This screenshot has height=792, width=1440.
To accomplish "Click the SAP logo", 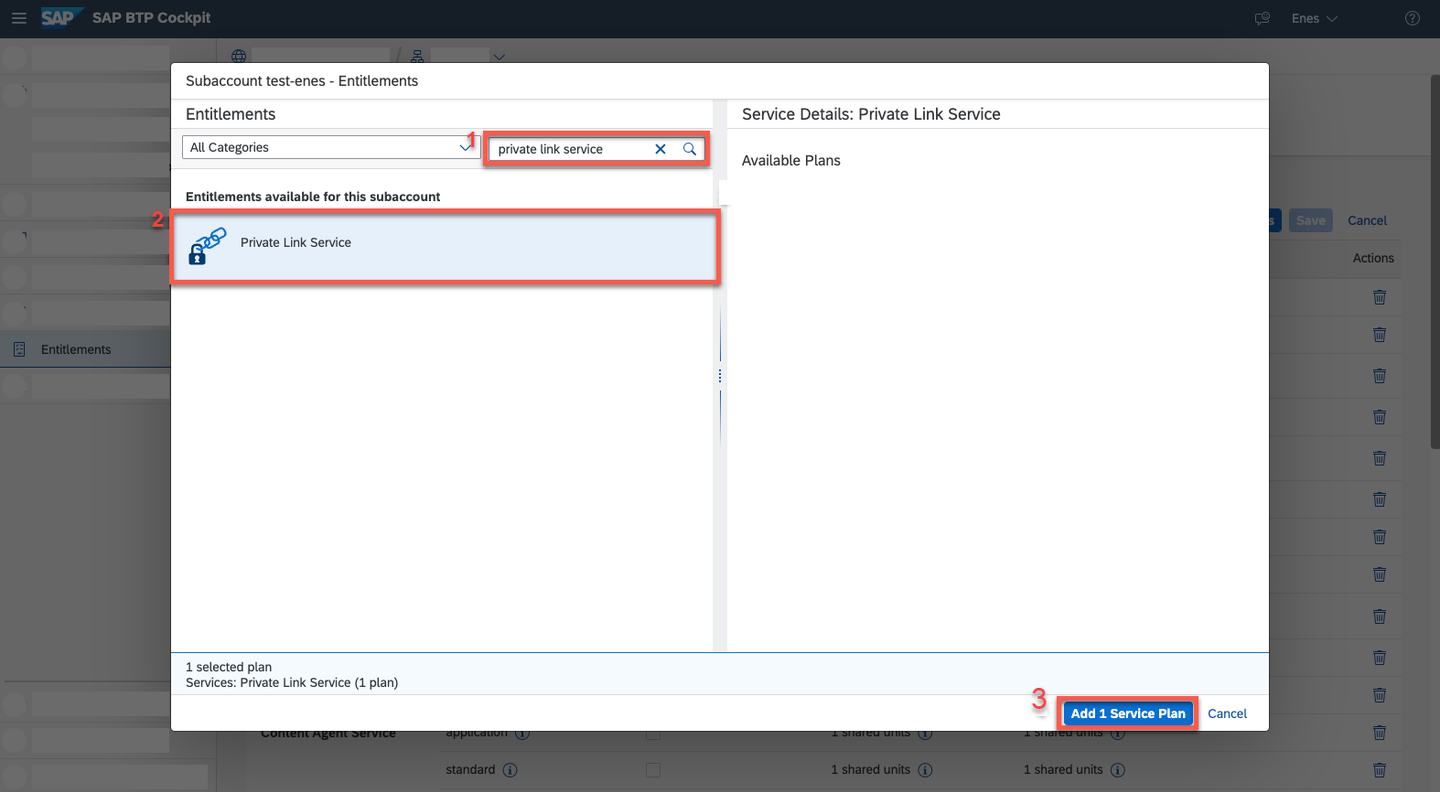I will tap(61, 18).
